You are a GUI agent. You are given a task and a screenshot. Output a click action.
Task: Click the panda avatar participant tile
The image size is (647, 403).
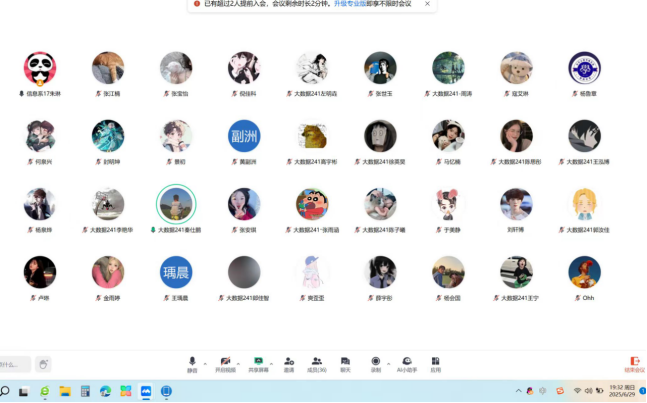(40, 68)
